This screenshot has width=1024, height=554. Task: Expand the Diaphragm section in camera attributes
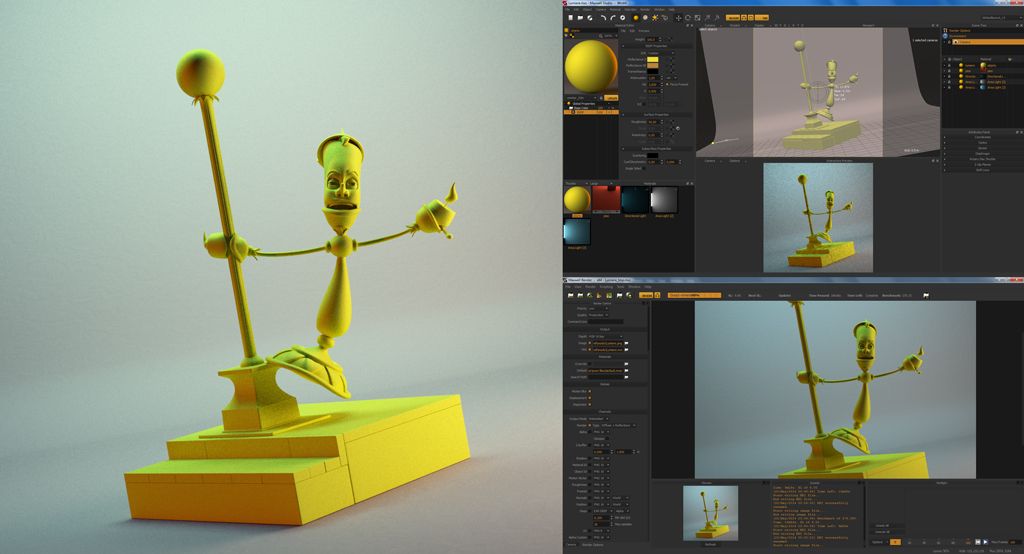983,154
